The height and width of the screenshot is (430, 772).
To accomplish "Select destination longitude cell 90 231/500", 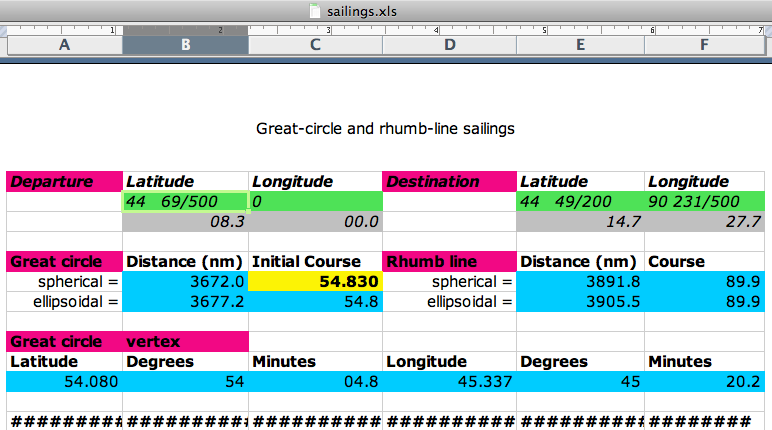I will [x=705, y=202].
